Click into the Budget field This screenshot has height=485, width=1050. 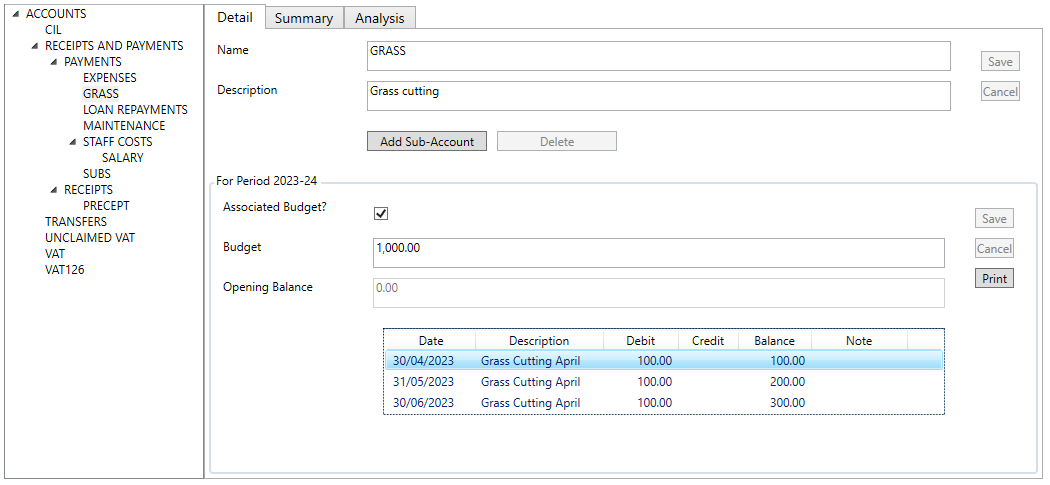[x=658, y=253]
